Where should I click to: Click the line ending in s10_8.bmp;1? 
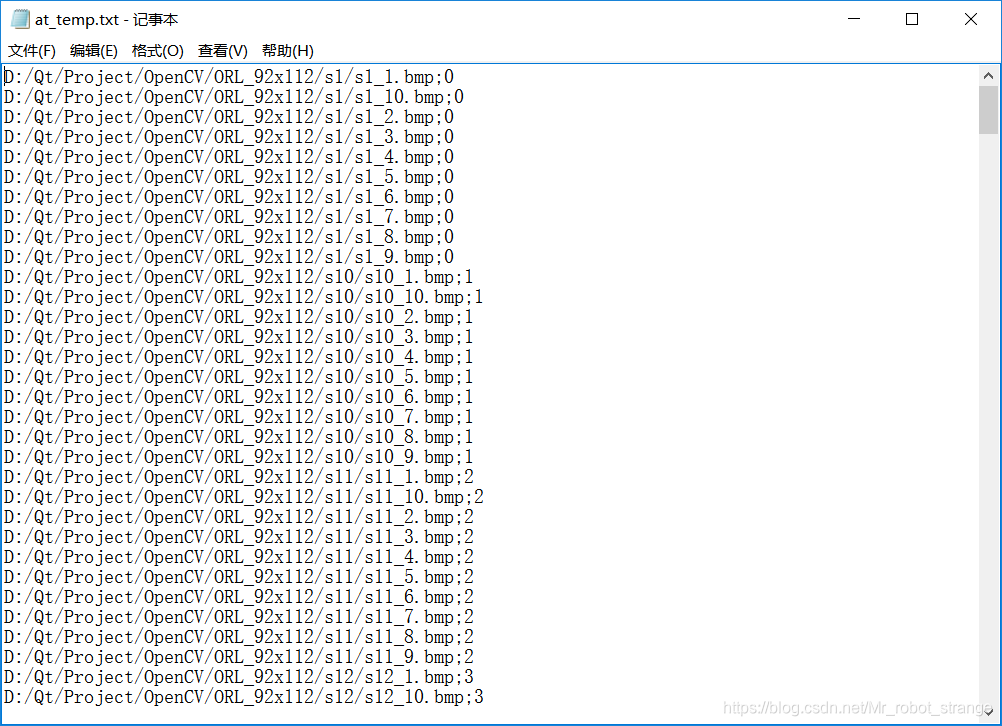[238, 437]
